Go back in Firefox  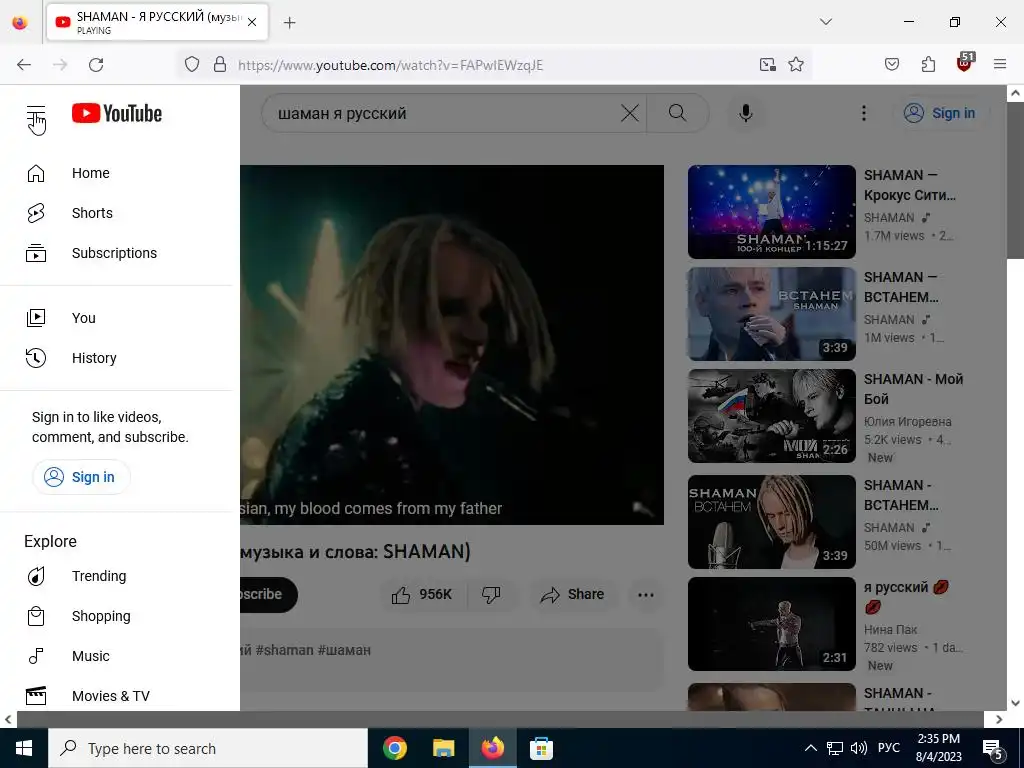pyautogui.click(x=24, y=65)
